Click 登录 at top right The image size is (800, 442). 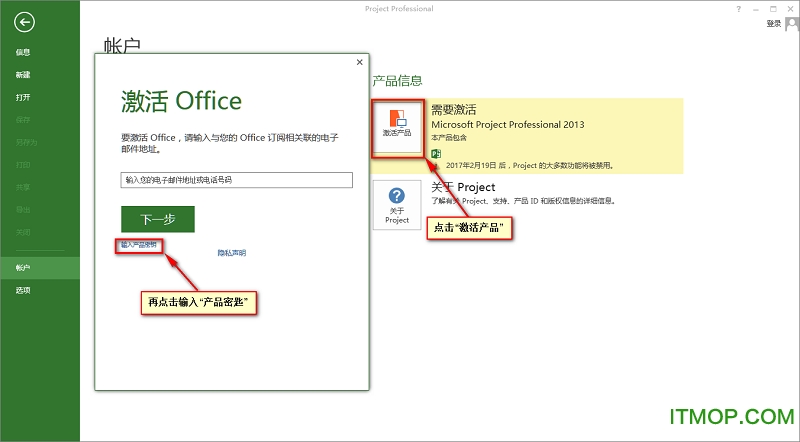[x=773, y=23]
